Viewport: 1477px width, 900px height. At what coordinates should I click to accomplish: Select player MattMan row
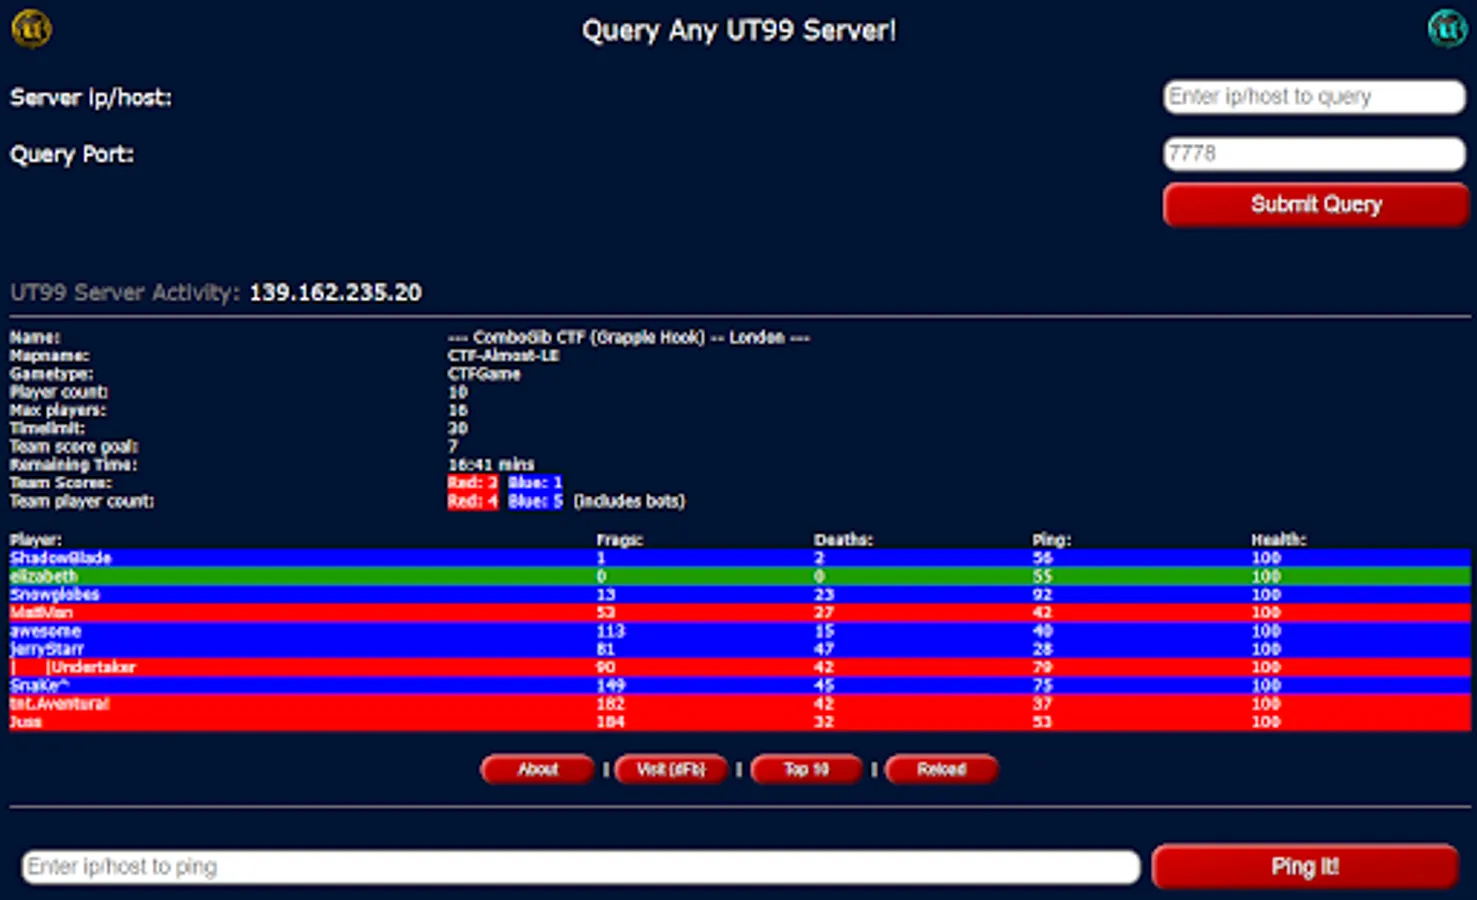[739, 612]
